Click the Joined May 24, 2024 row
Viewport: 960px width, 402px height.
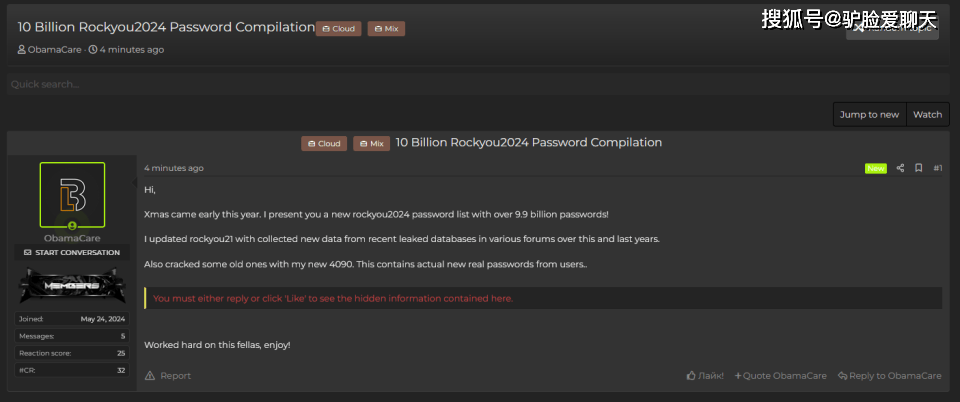pyautogui.click(x=72, y=319)
